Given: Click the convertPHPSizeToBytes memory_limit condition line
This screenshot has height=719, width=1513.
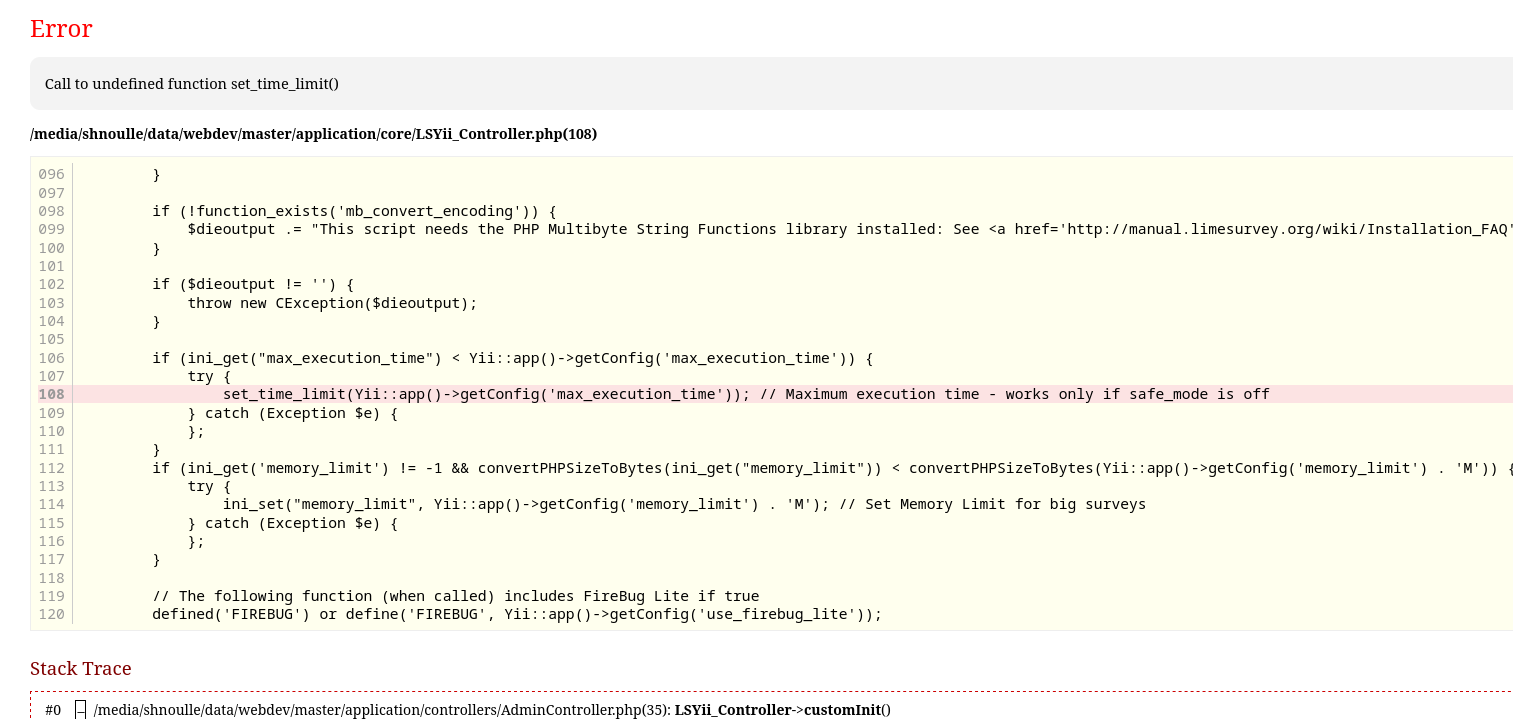Looking at the screenshot, I should pyautogui.click(x=832, y=468).
